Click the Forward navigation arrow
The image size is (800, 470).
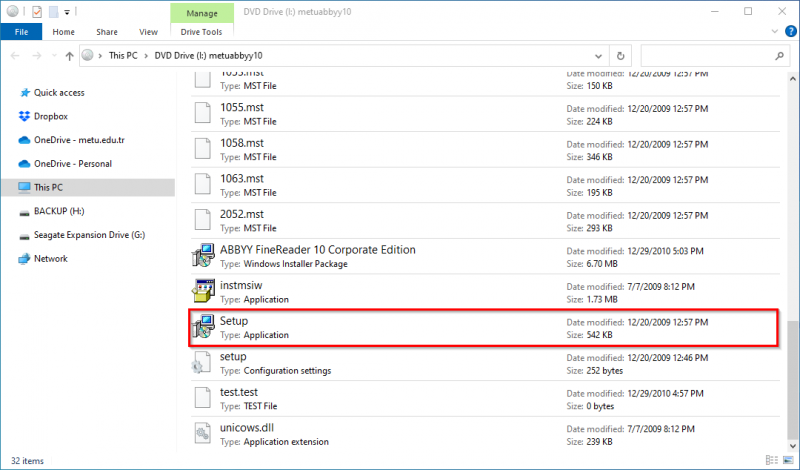(x=37, y=56)
